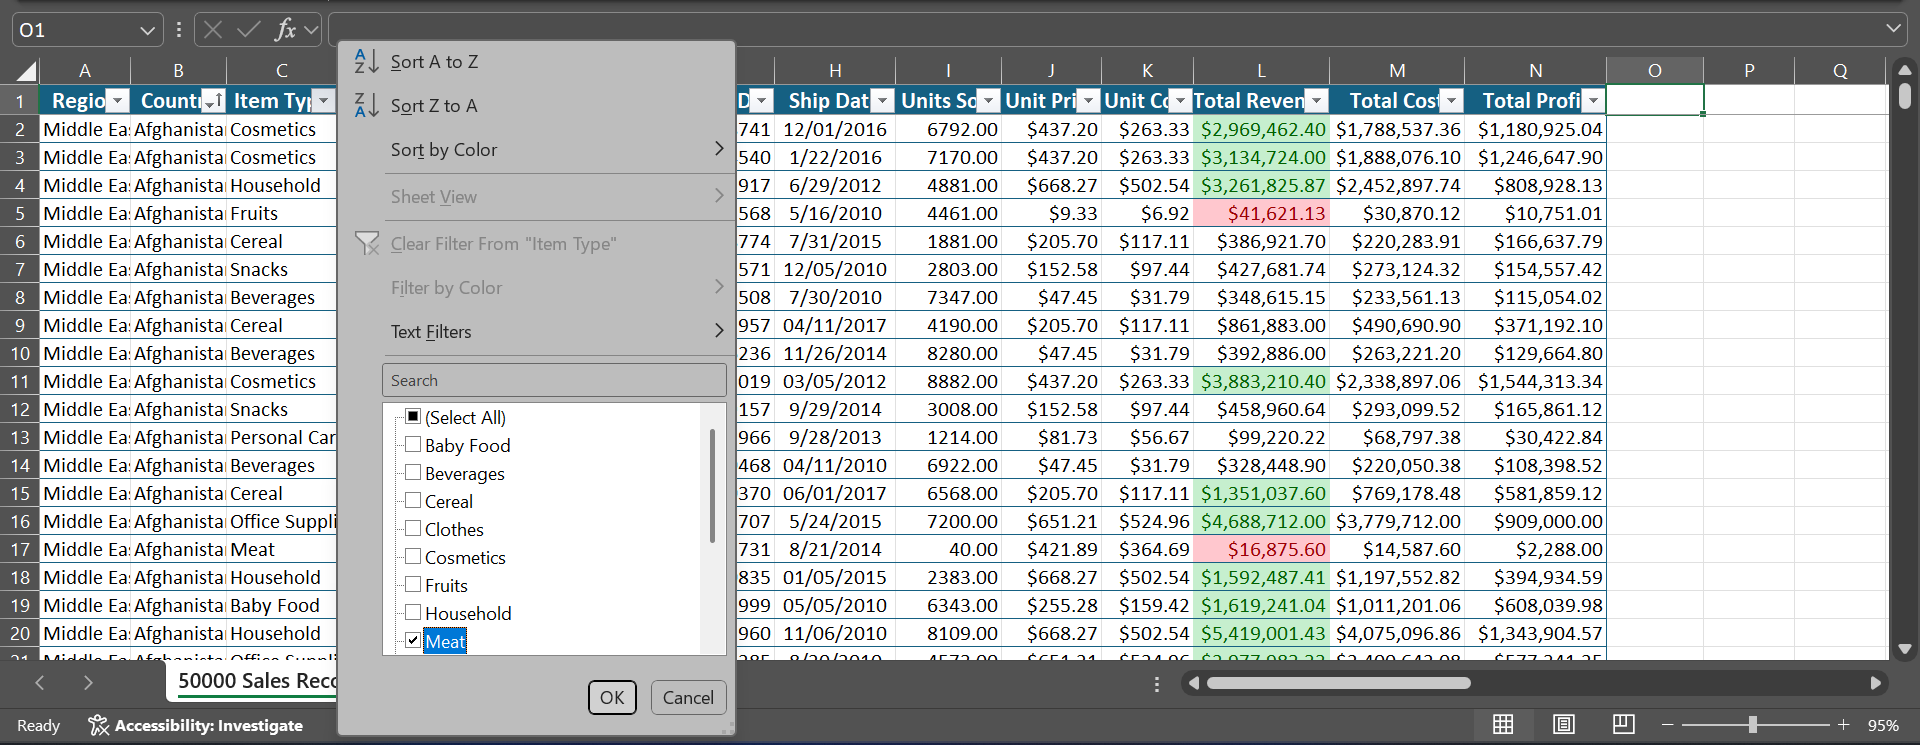The image size is (1920, 745).
Task: Expand the formula bar
Action: [1893, 29]
